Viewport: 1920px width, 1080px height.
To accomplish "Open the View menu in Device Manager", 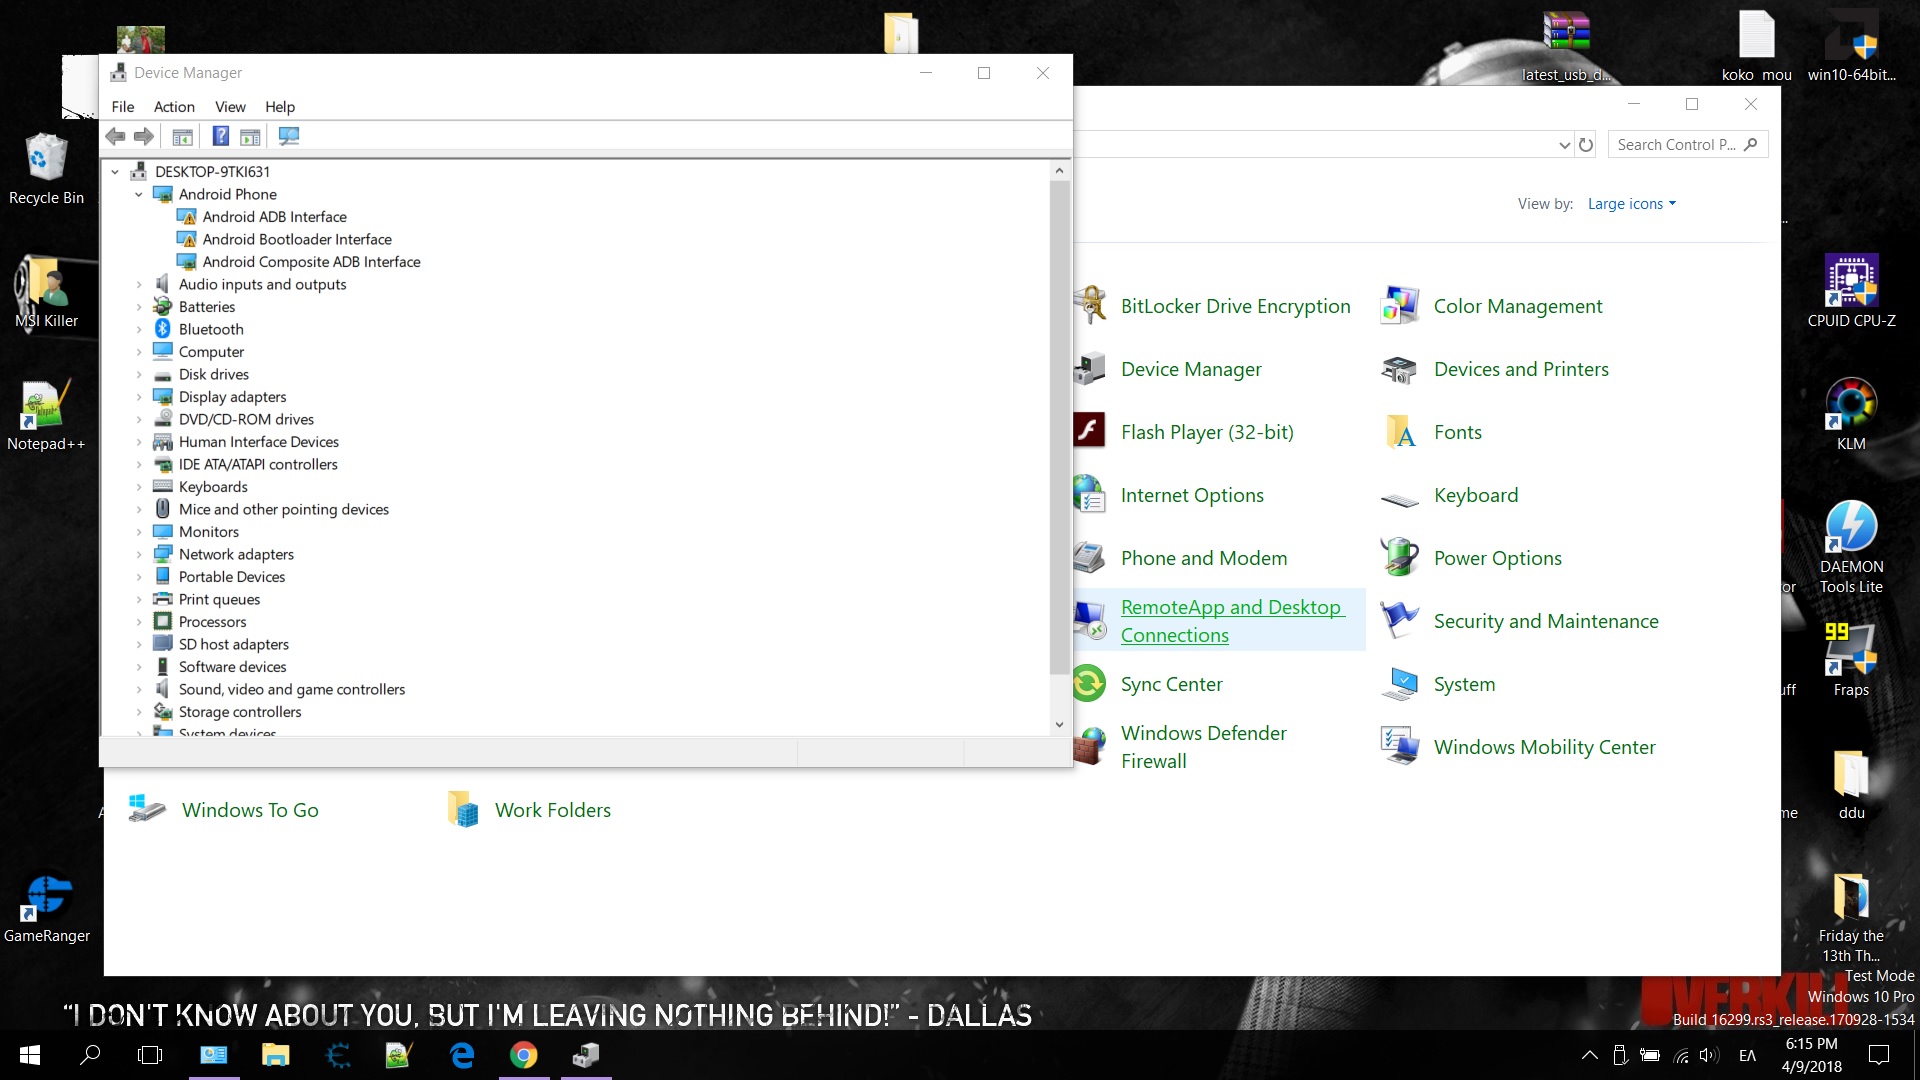I will (x=230, y=107).
